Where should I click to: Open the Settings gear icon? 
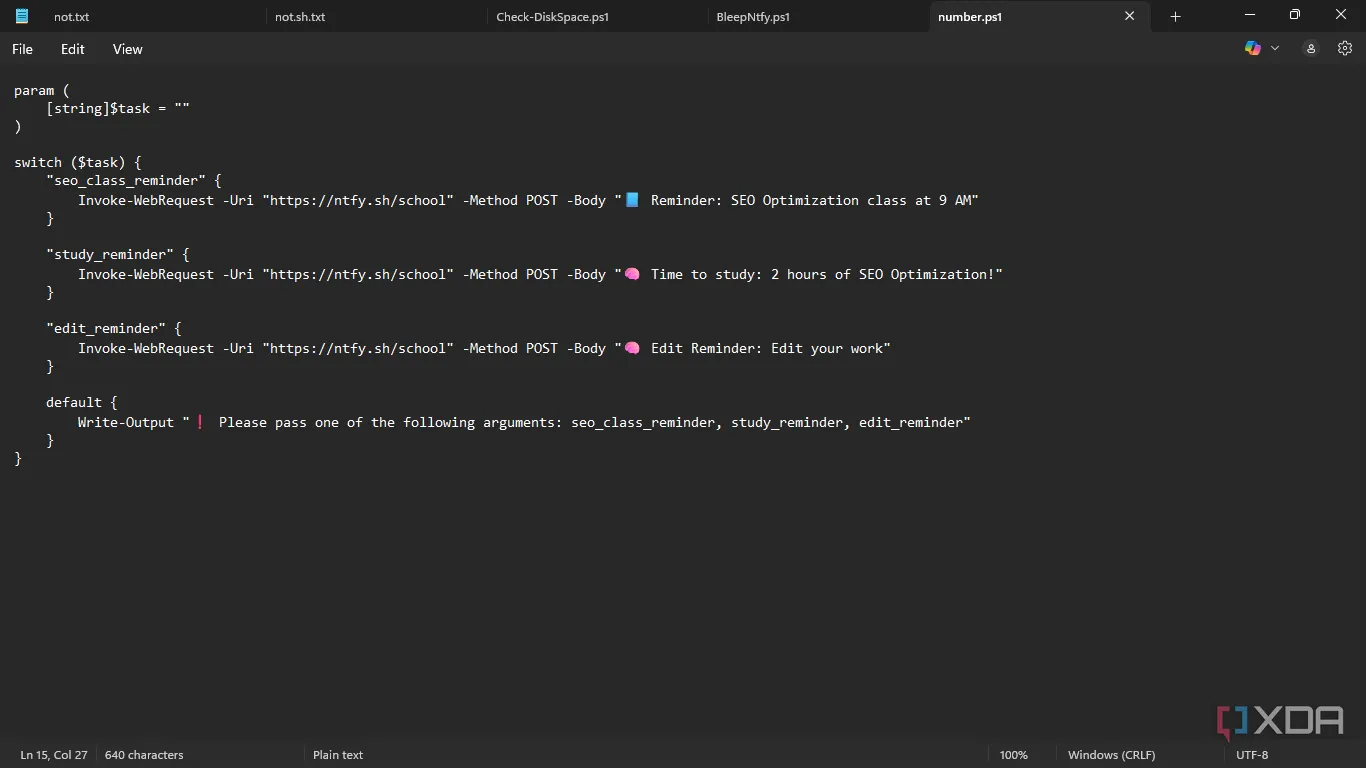tap(1345, 48)
